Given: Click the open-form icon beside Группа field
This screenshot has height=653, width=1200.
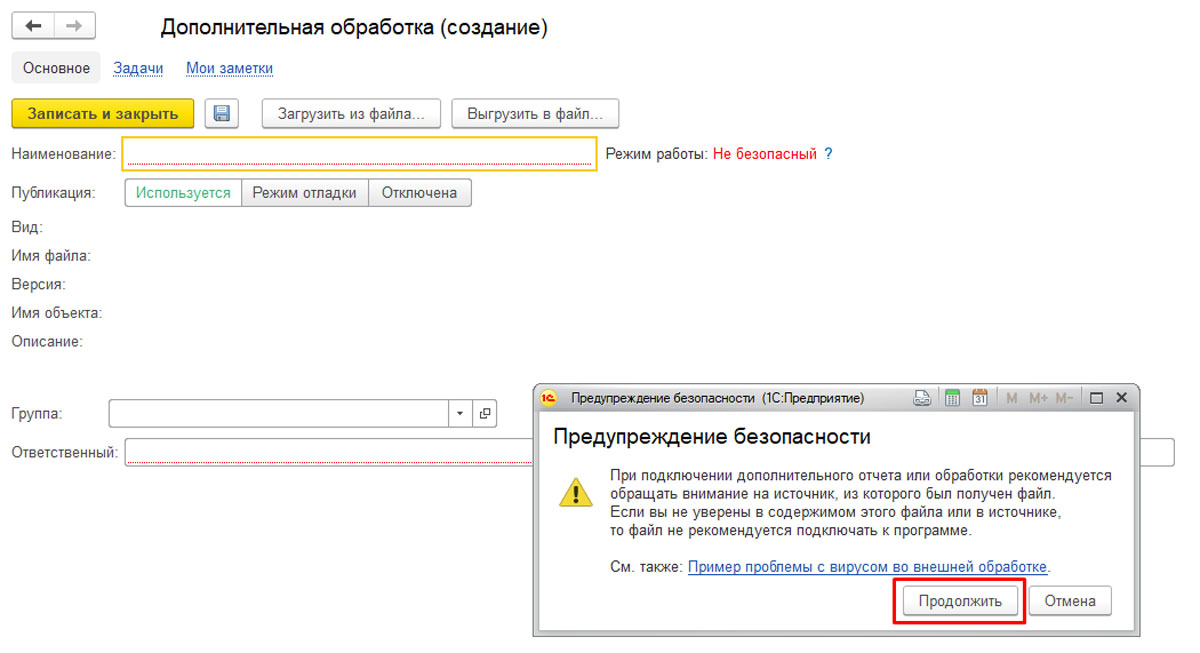Looking at the screenshot, I should pos(485,413).
